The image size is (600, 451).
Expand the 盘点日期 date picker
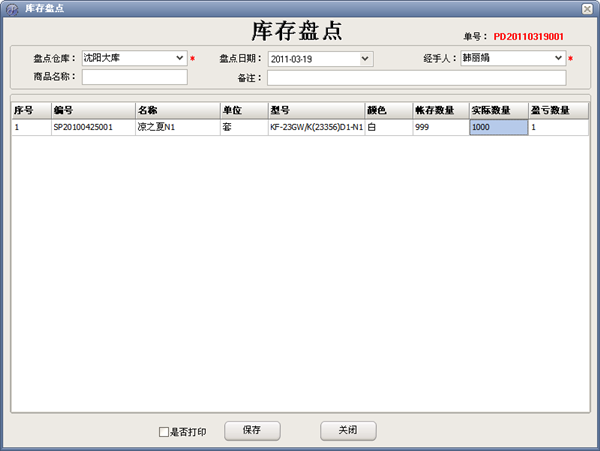tap(365, 59)
